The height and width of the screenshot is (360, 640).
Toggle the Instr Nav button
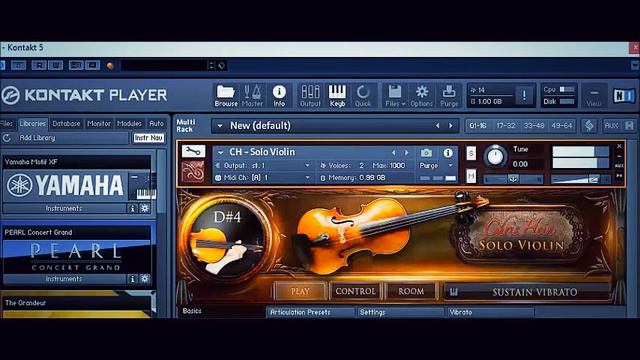(149, 138)
